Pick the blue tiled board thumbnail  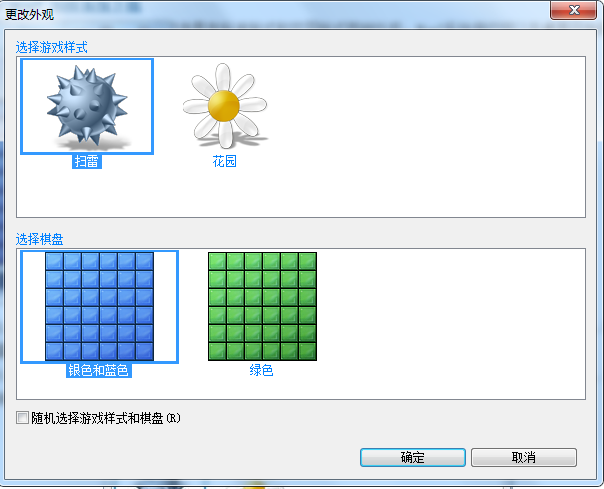(99, 307)
